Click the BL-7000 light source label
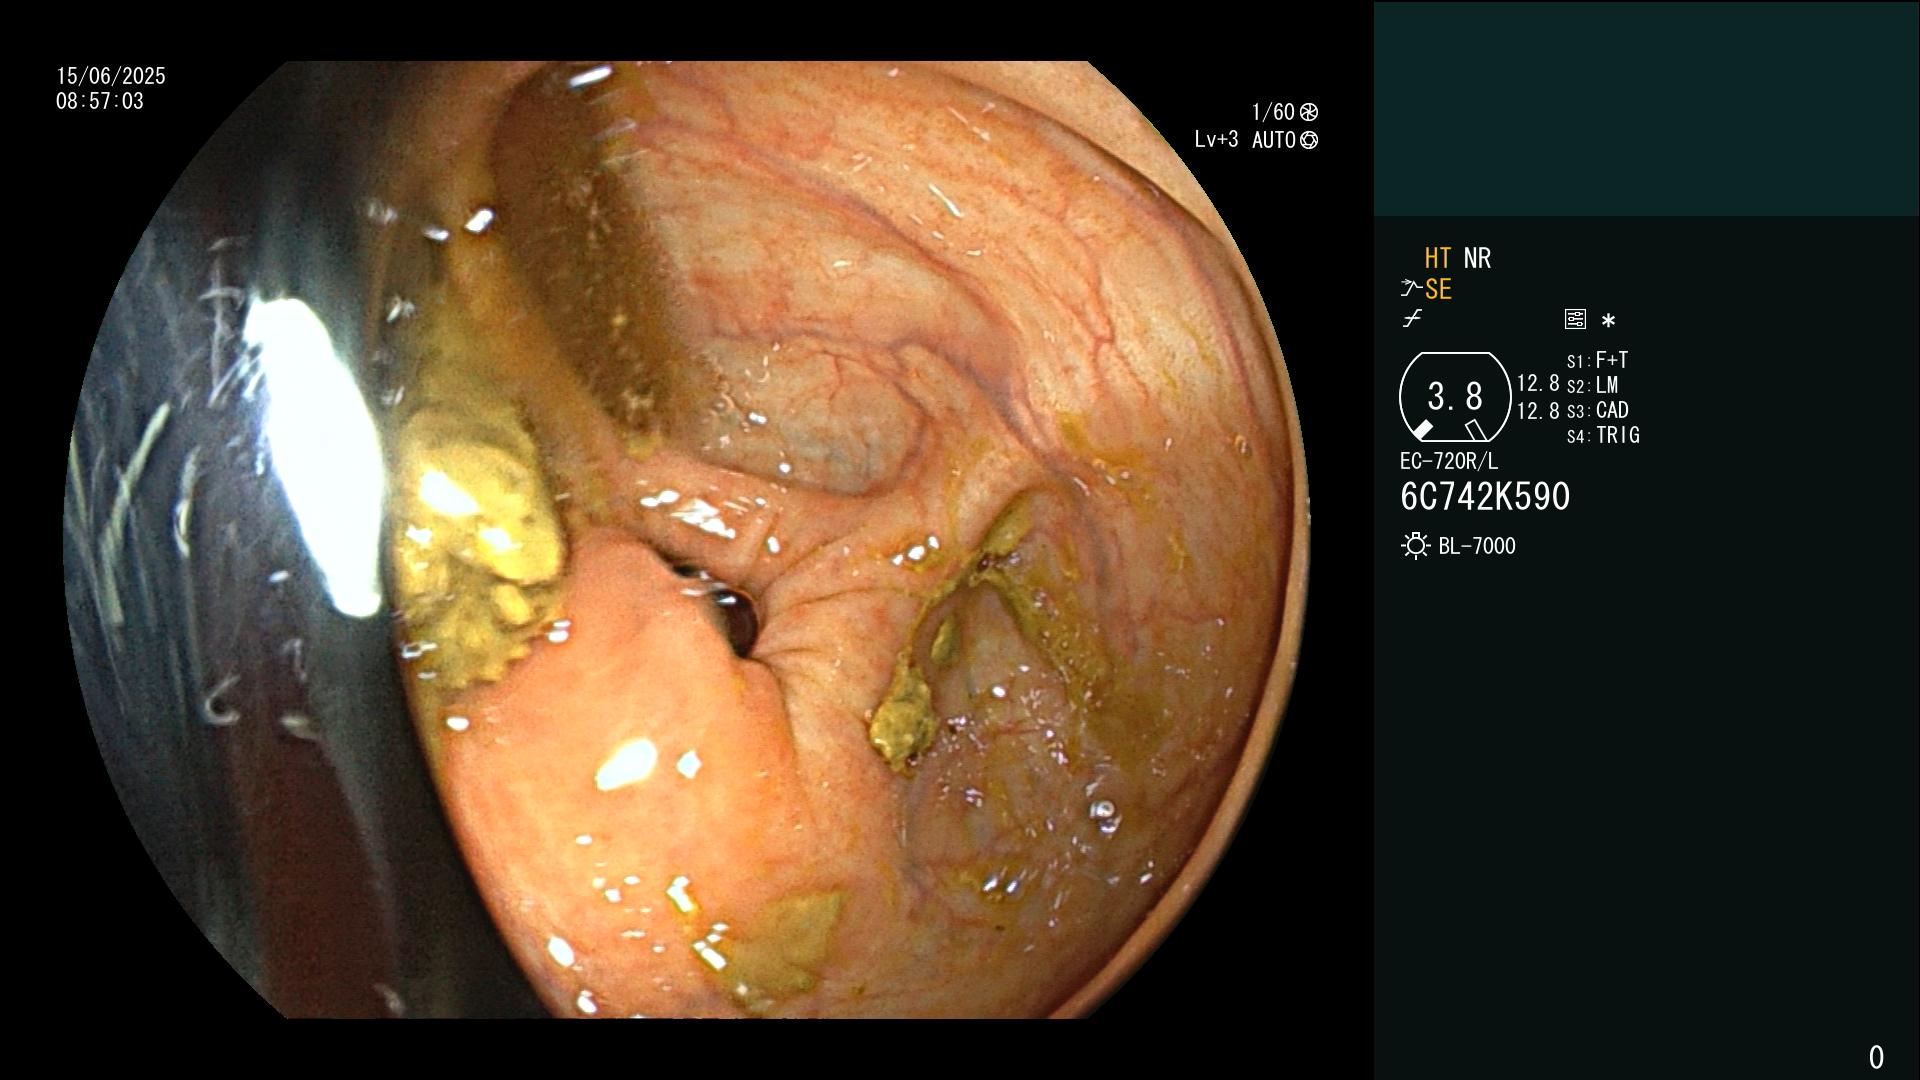Screen dimensions: 1920x1080 pos(1477,546)
